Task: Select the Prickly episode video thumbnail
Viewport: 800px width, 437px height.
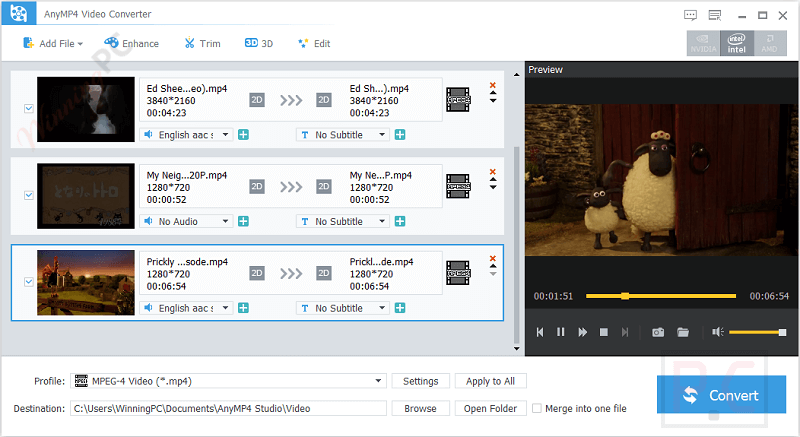Action: click(x=86, y=282)
